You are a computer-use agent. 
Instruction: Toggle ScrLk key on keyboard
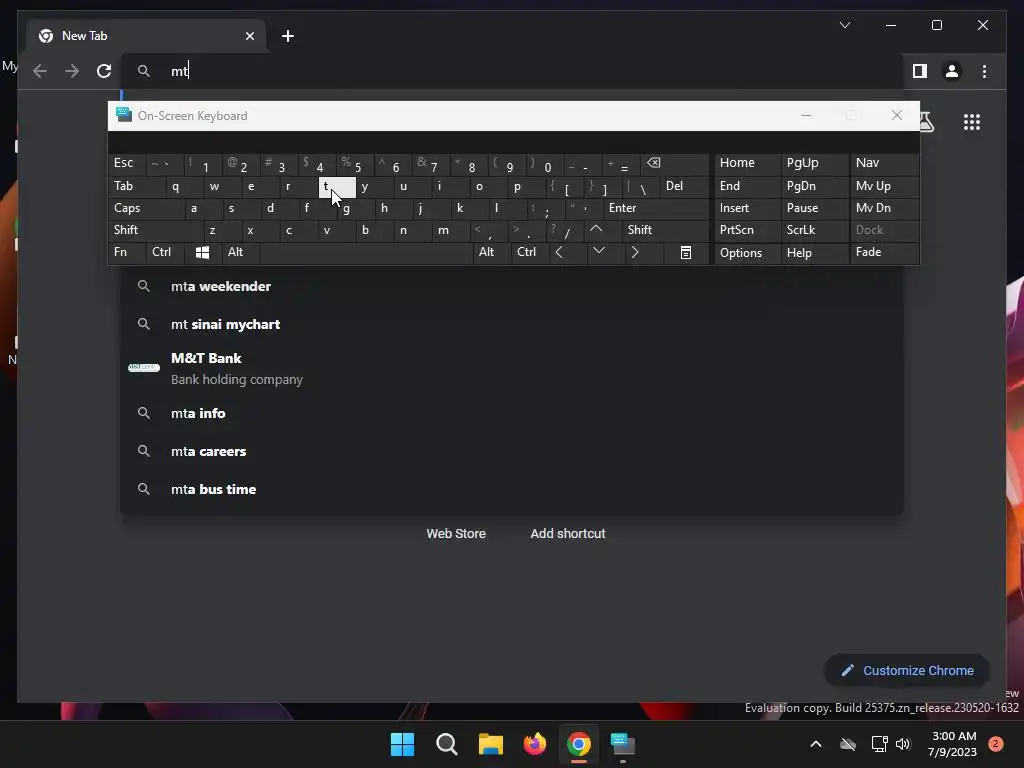click(x=814, y=230)
